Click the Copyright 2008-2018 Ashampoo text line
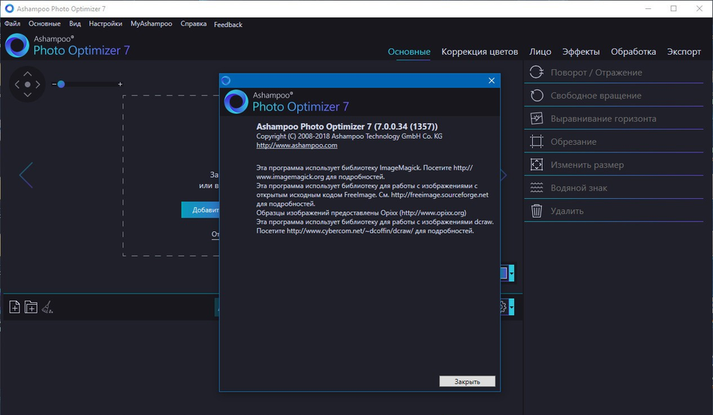Screen dimensions: 713x415 pyautogui.click(x=349, y=136)
